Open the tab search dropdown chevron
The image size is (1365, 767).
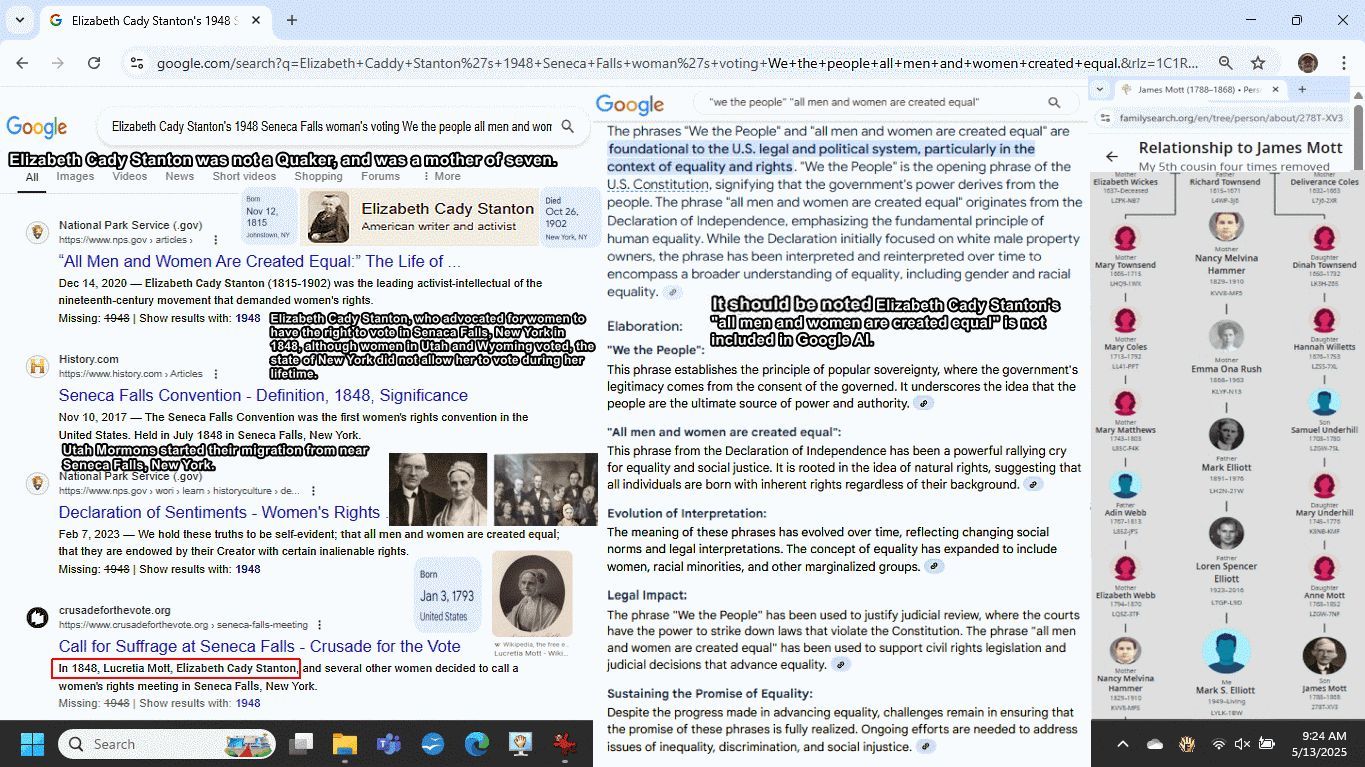click(x=19, y=20)
